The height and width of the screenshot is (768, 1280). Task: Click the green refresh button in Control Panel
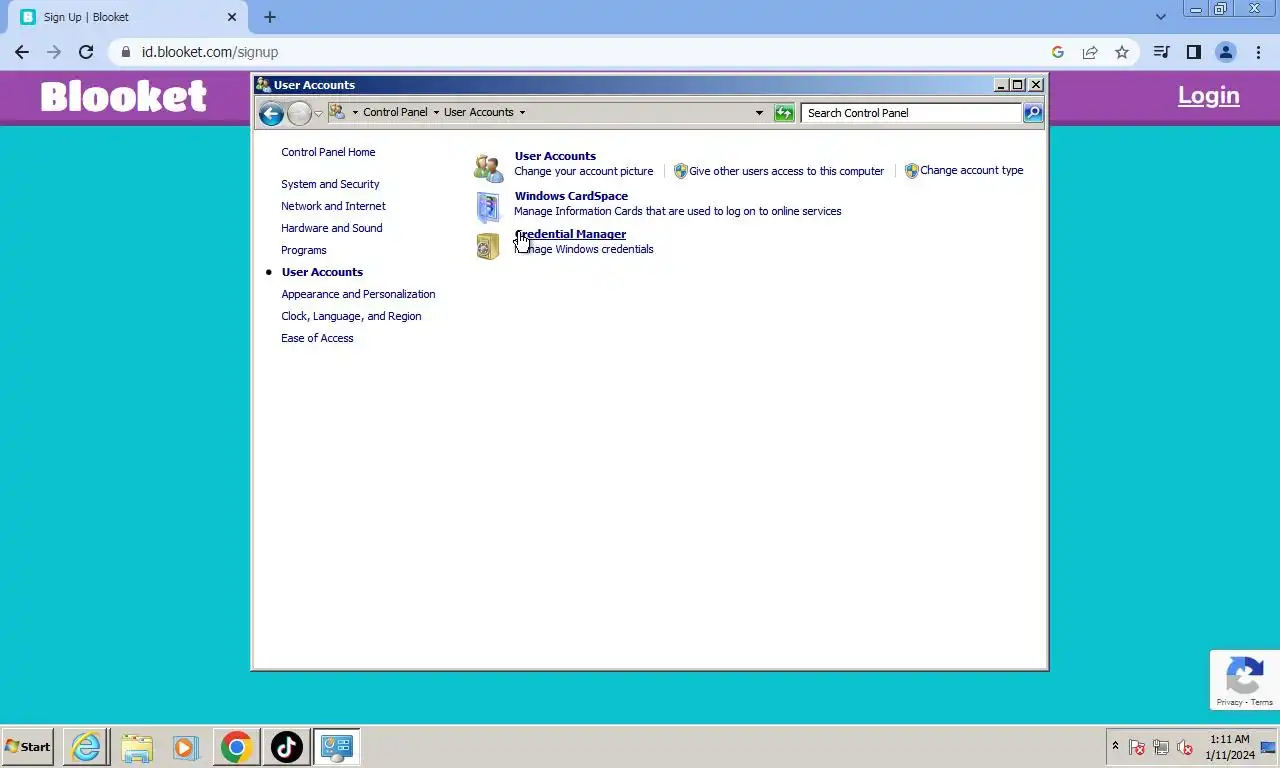pyautogui.click(x=784, y=113)
